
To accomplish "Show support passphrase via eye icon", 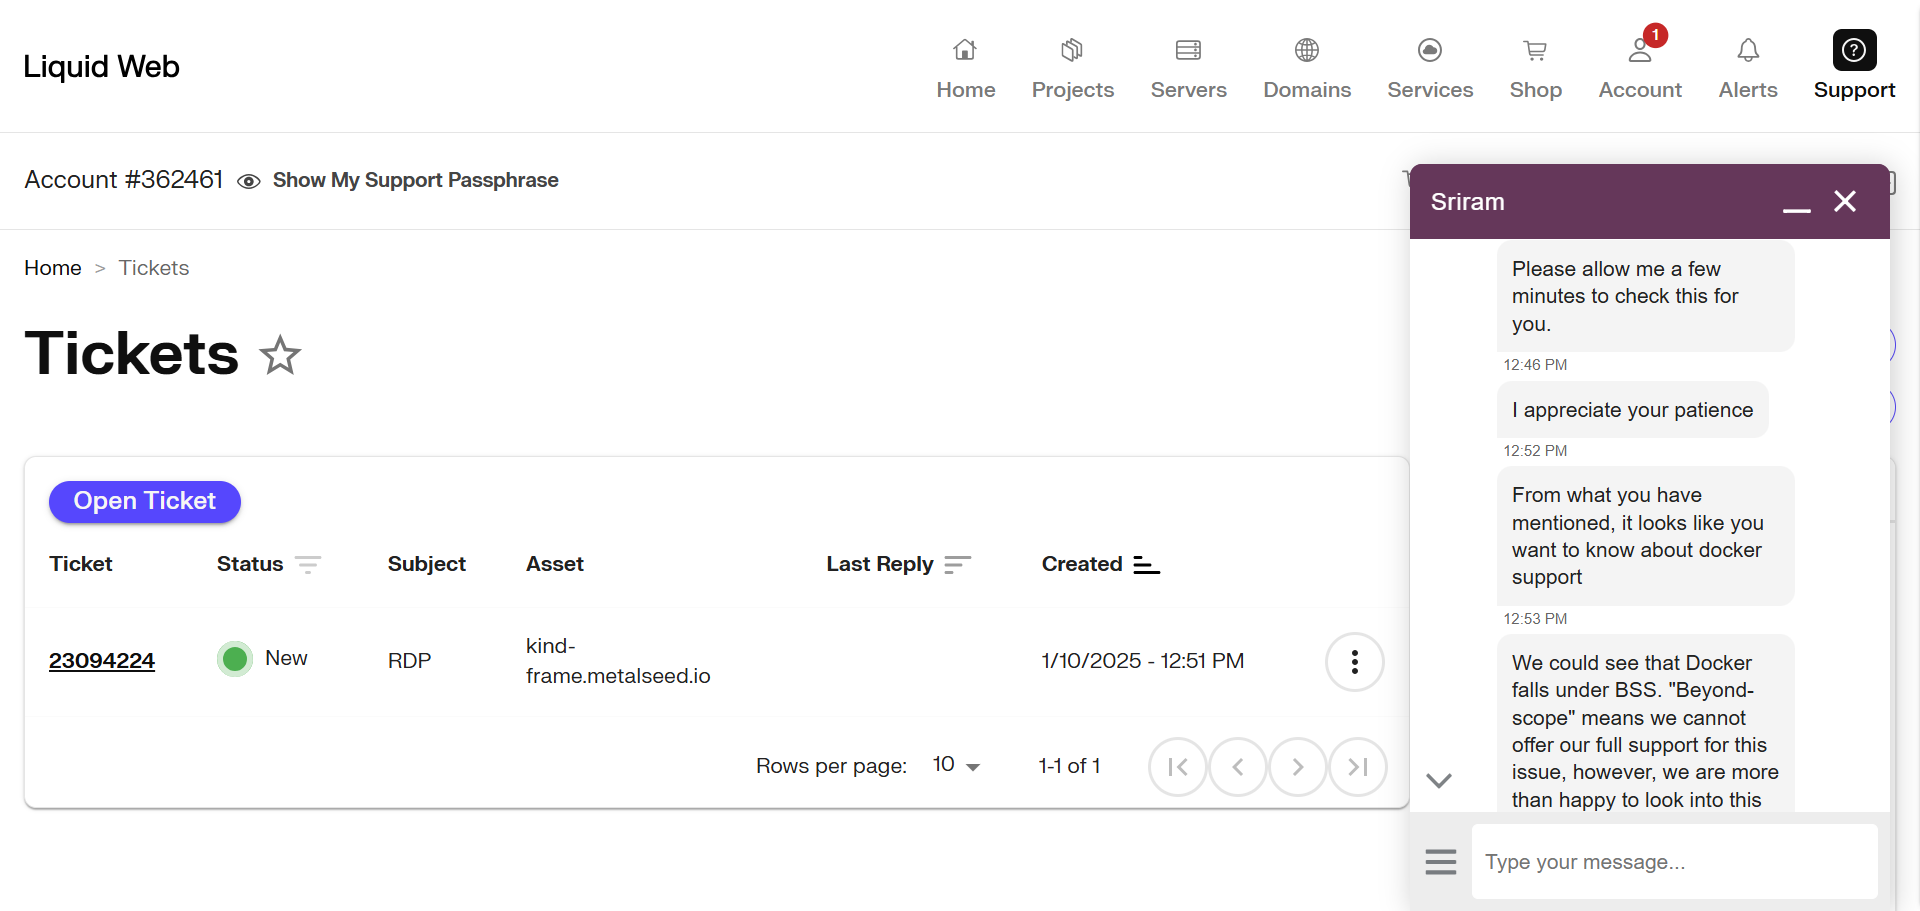I will point(249,181).
